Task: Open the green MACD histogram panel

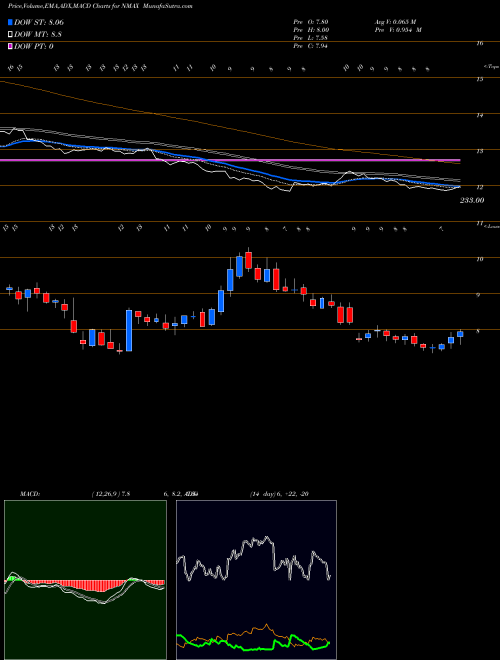Action: (85, 580)
